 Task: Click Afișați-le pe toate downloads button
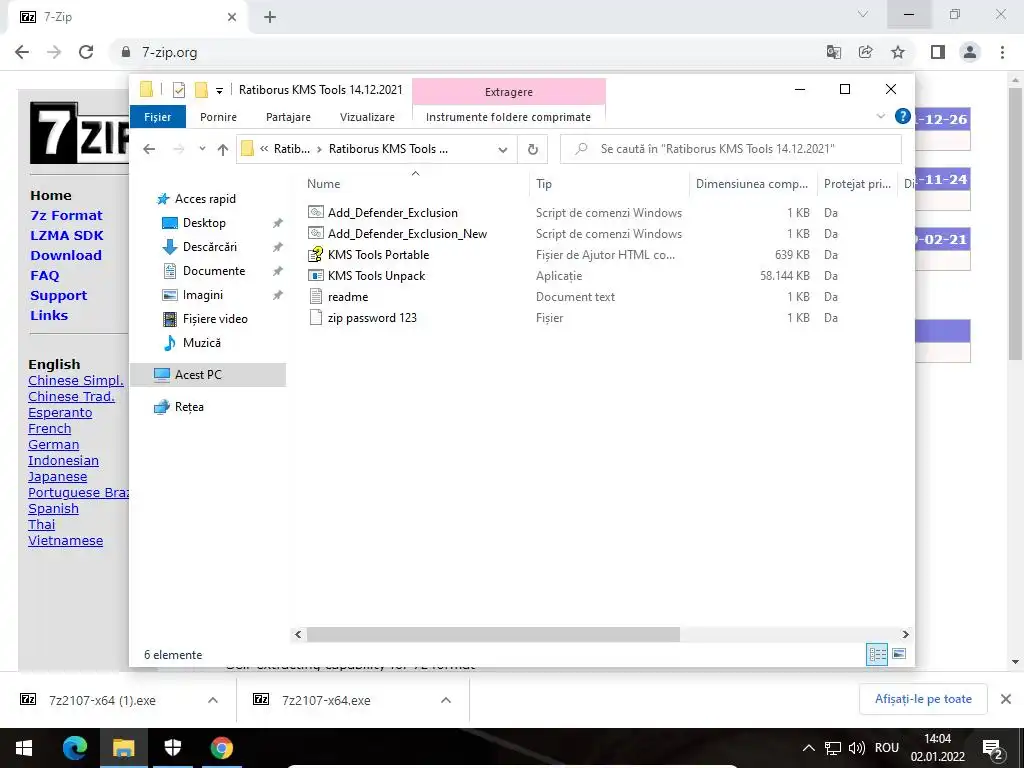pos(923,699)
